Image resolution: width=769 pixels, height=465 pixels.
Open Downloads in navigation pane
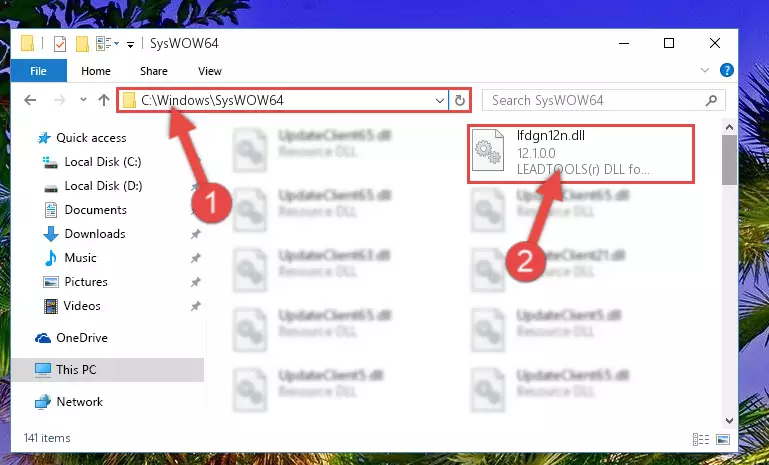pyautogui.click(x=95, y=234)
